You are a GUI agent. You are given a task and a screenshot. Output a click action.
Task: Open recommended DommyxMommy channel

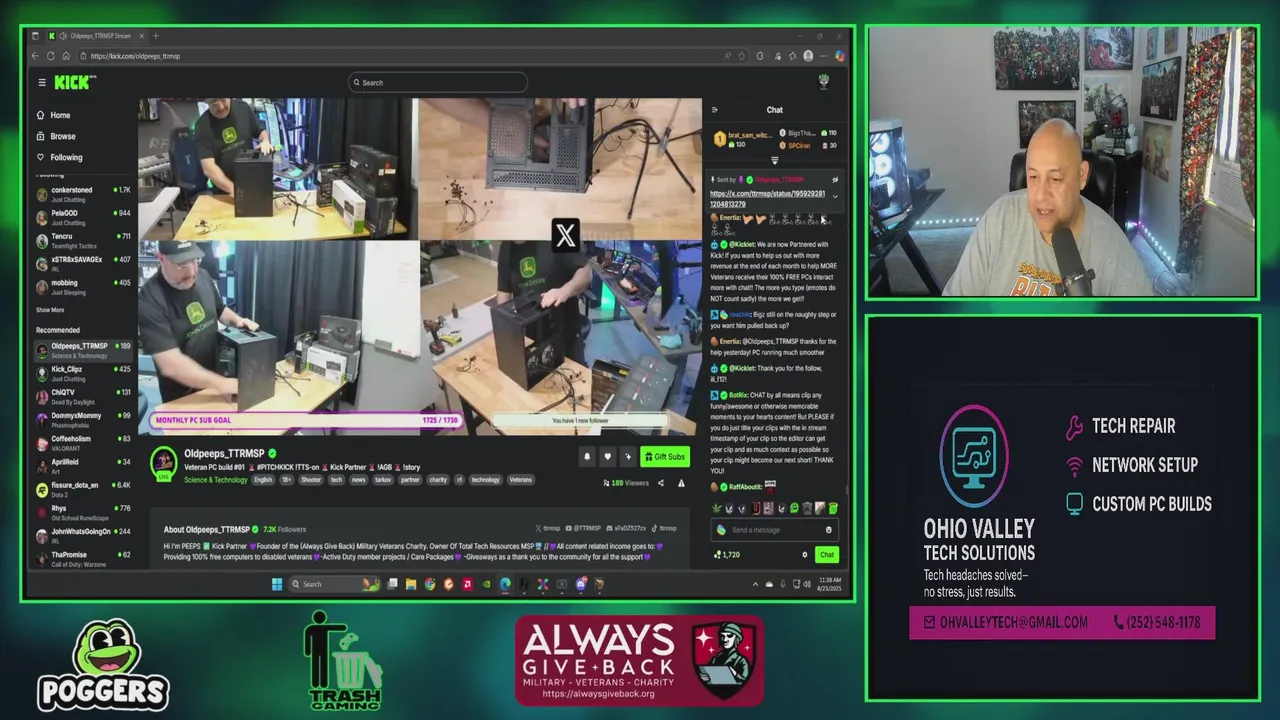point(83,419)
